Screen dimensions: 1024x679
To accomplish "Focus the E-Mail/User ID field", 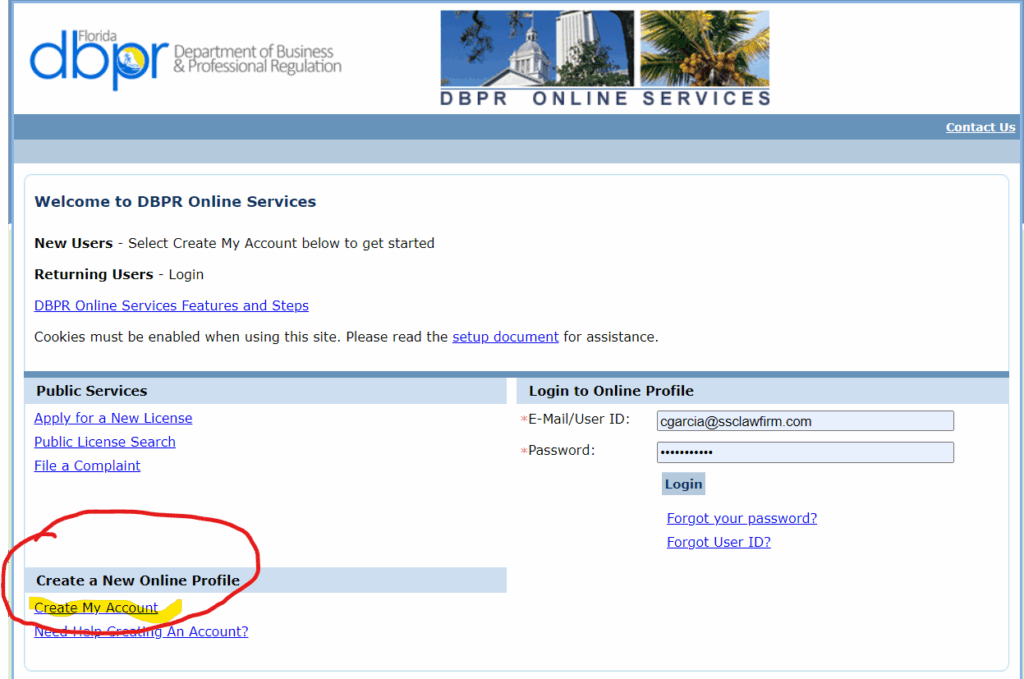I will [x=805, y=421].
